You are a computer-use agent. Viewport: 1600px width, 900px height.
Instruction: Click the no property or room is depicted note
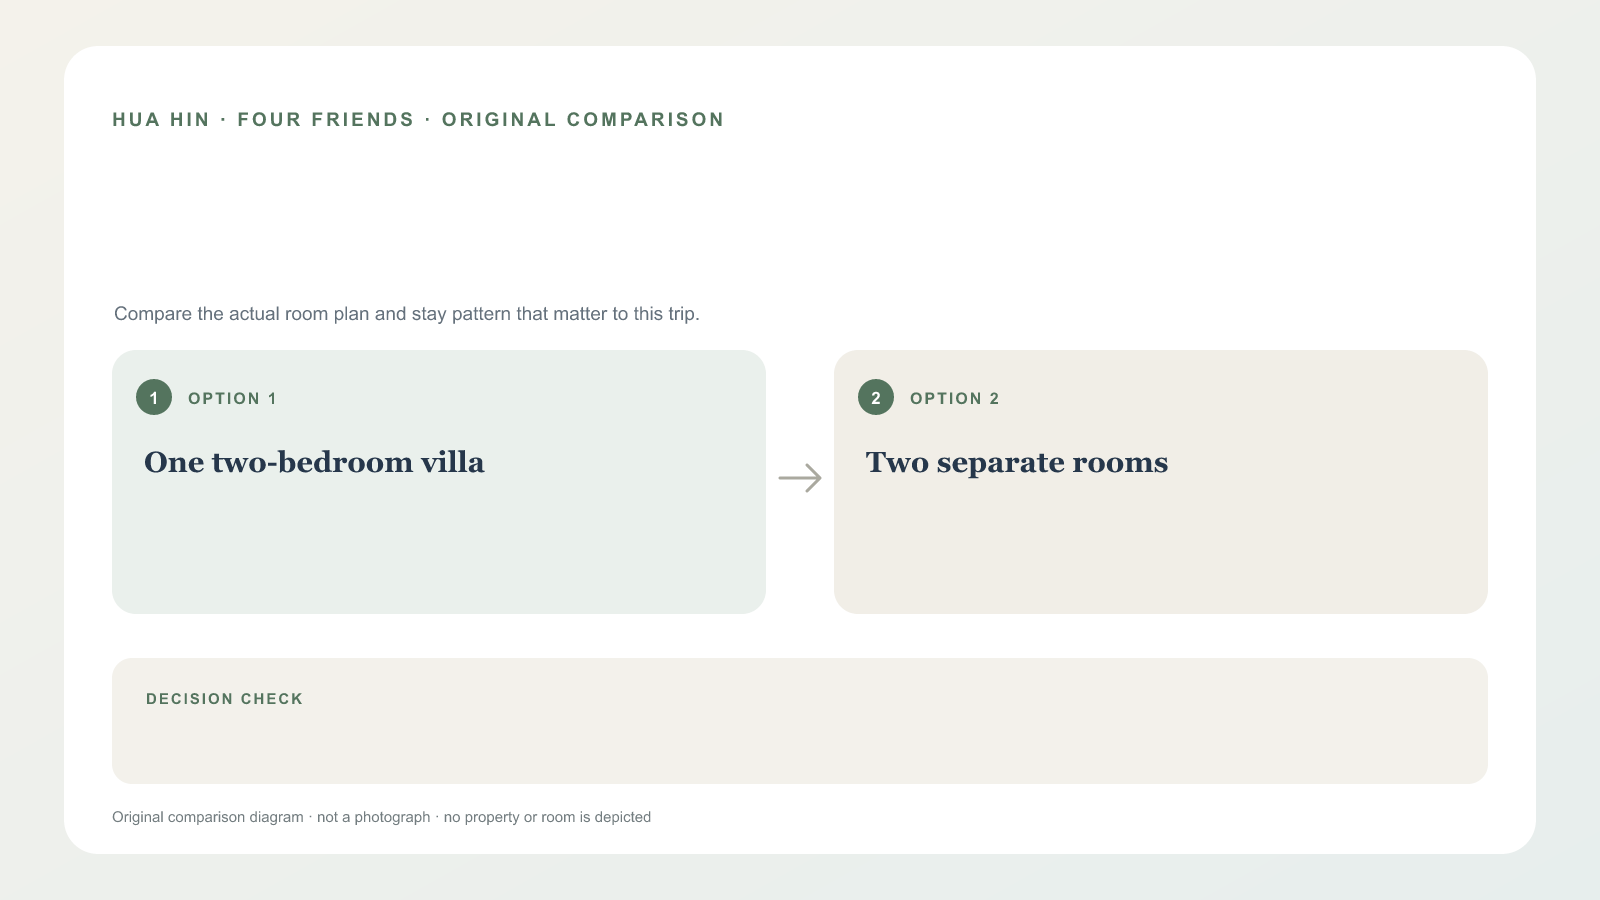coord(547,817)
